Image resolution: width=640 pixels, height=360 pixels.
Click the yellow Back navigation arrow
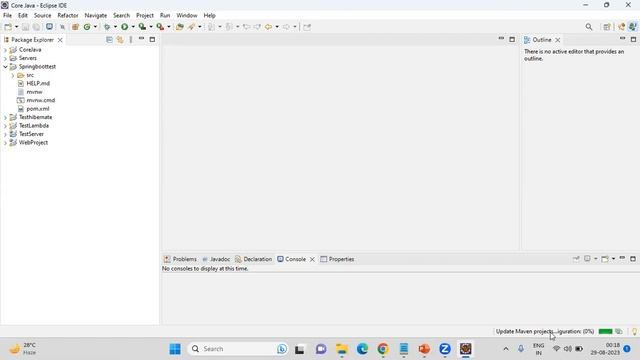point(268,27)
